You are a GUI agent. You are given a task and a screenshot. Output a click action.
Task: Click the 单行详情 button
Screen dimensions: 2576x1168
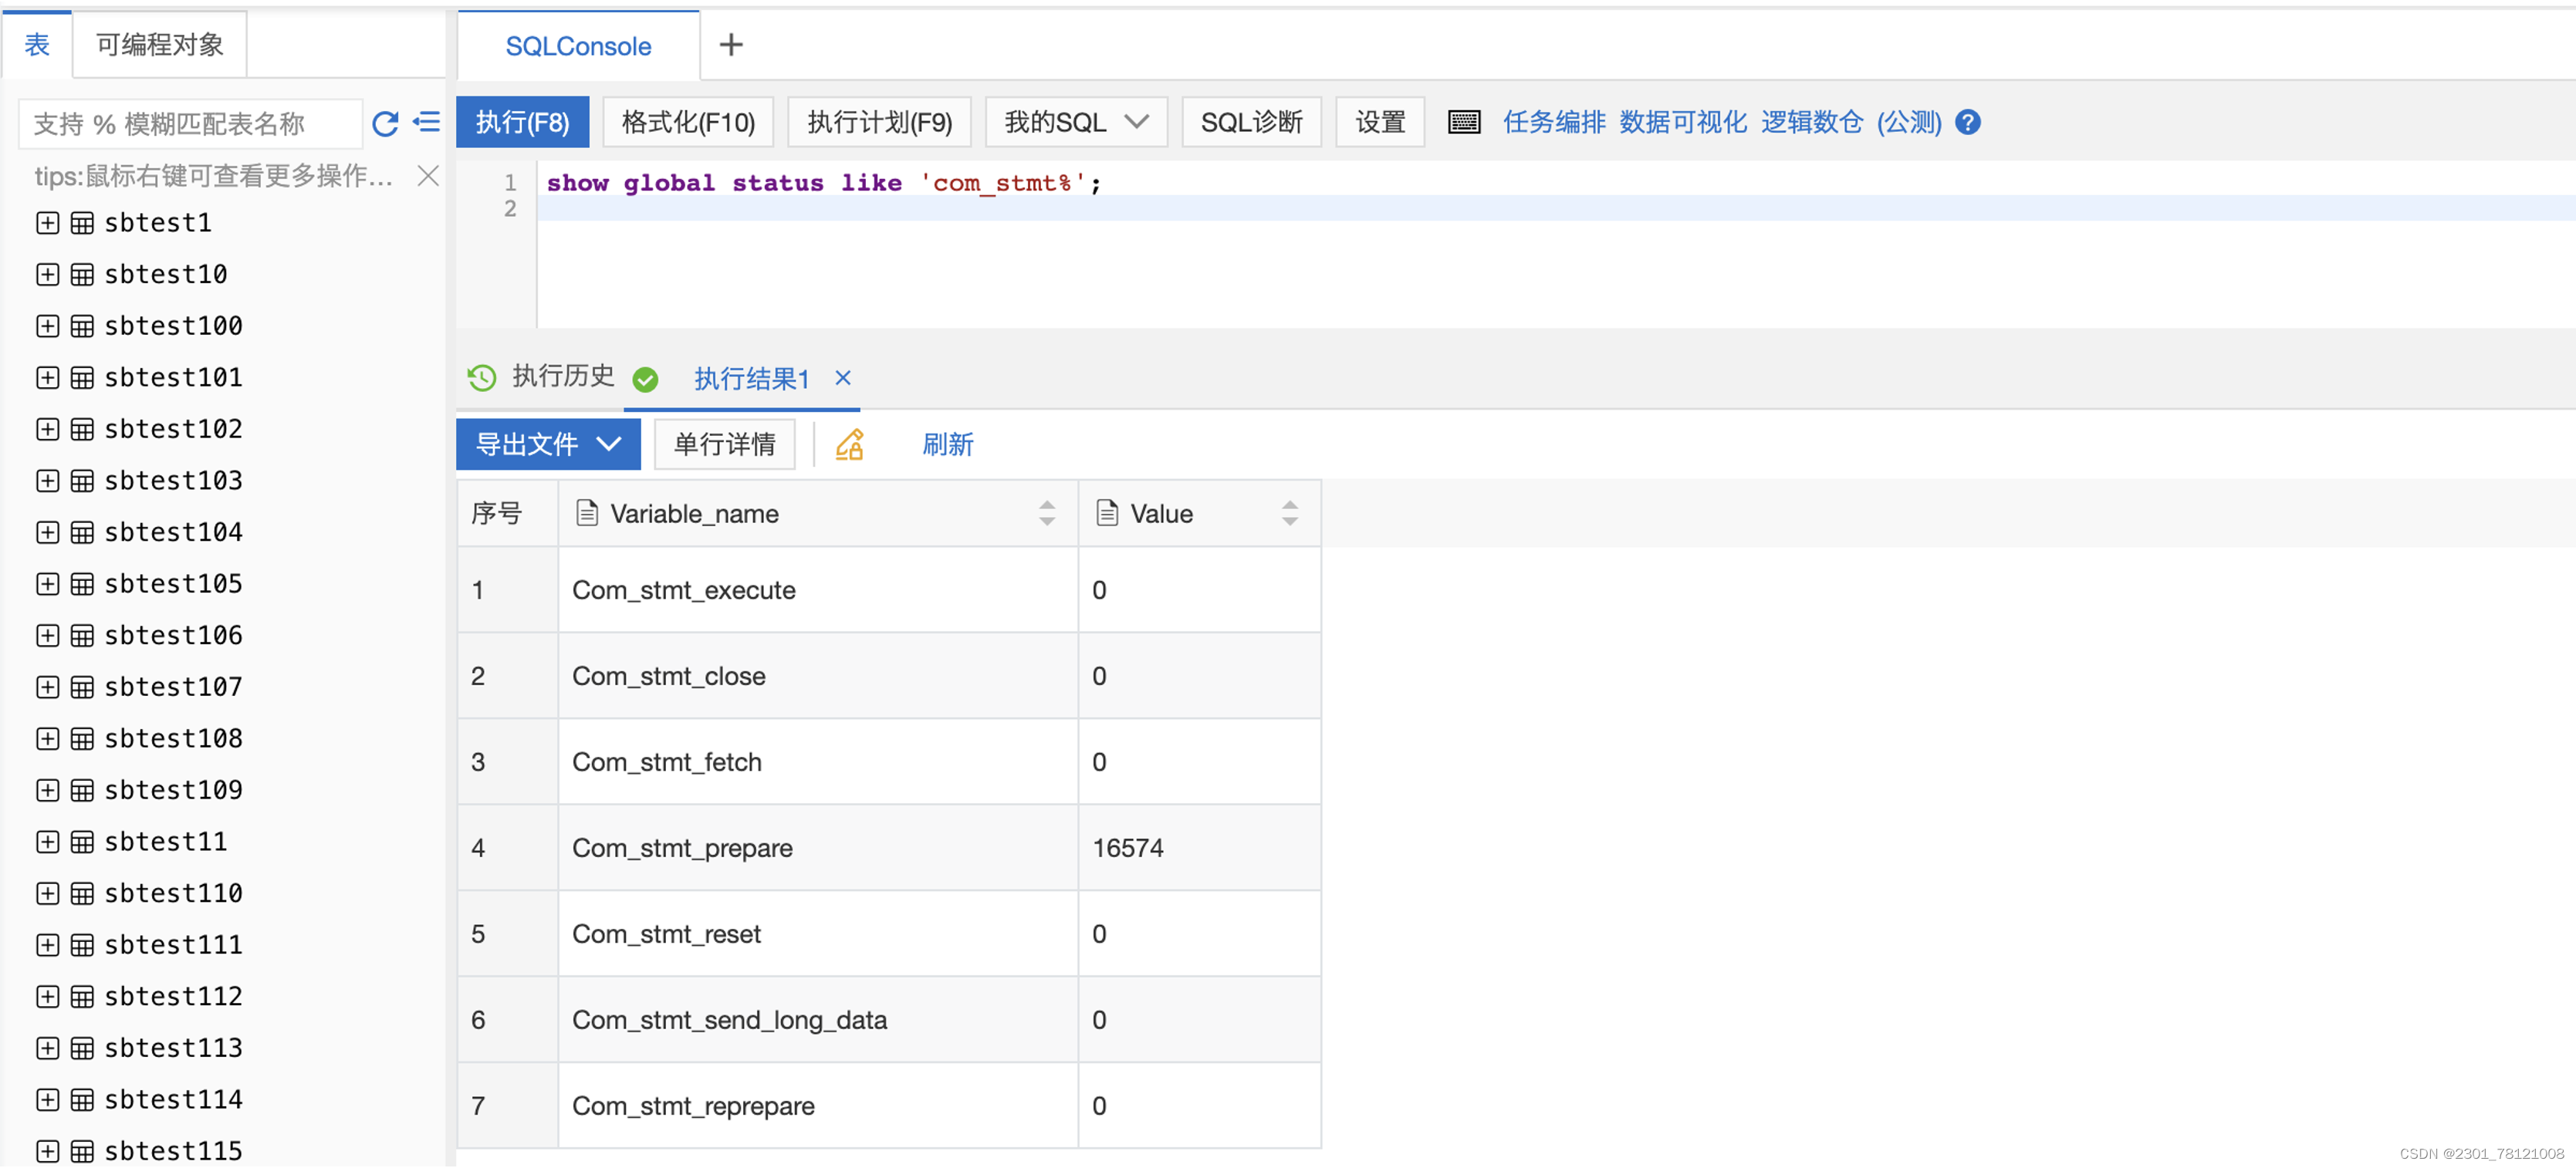725,444
